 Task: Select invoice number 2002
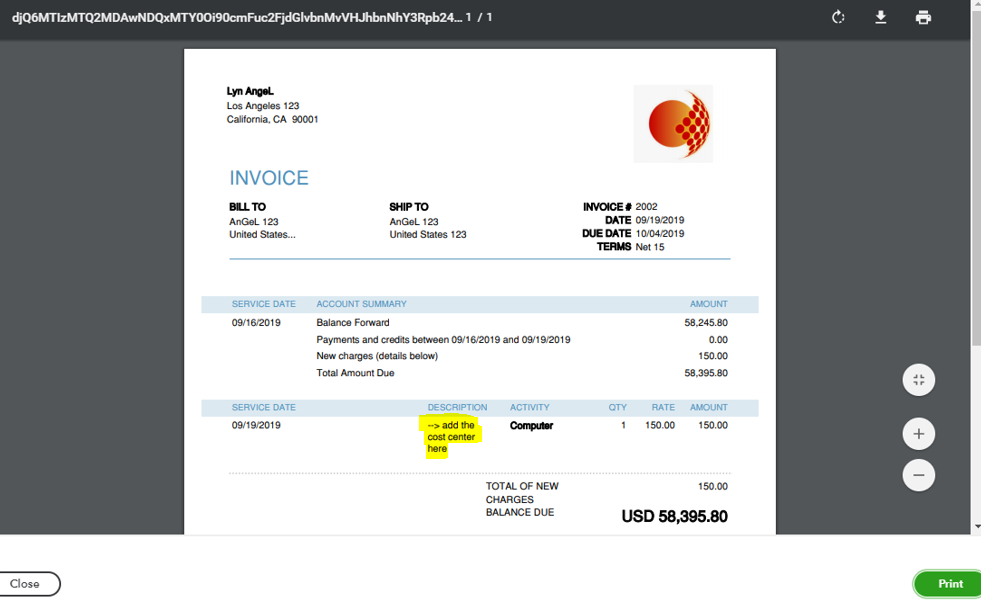tap(646, 207)
